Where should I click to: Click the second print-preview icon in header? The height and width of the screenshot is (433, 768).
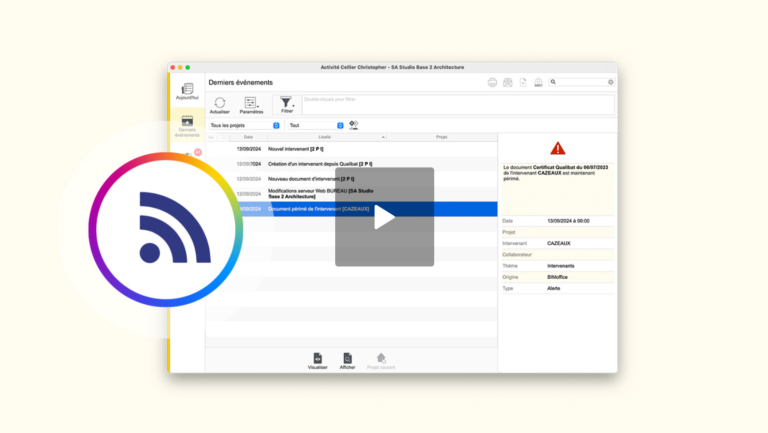[x=507, y=82]
